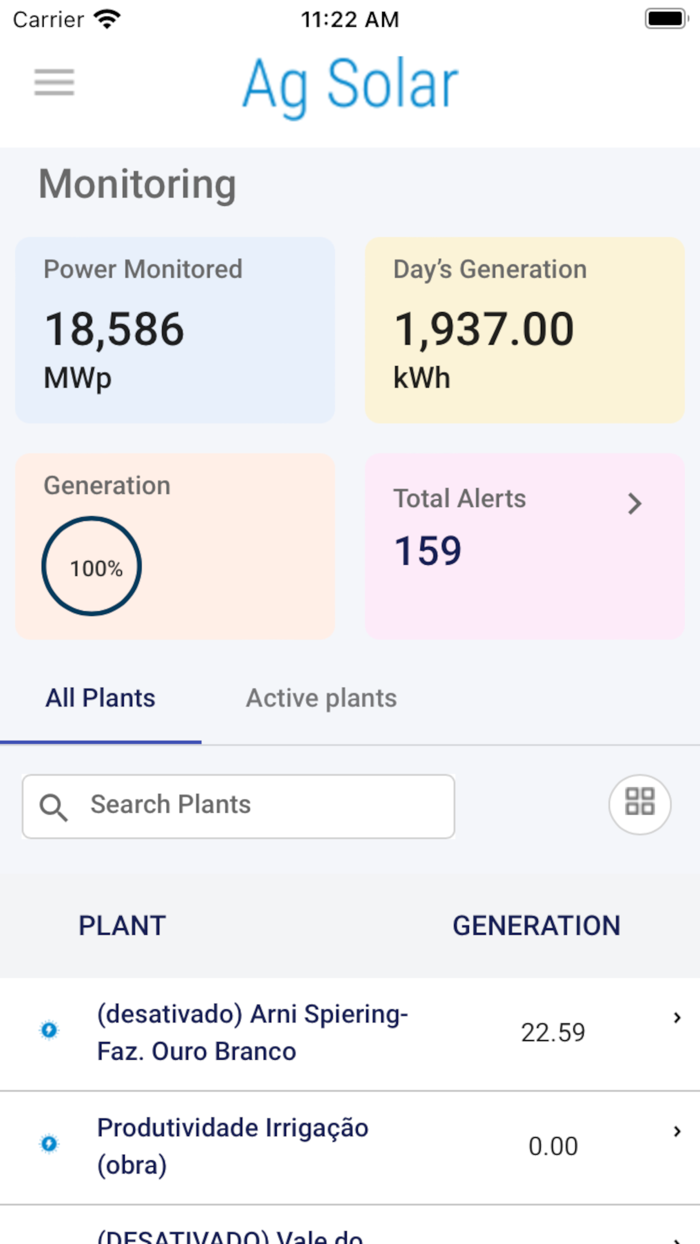Select the All Plants tab
This screenshot has width=700, height=1244.
click(100, 698)
